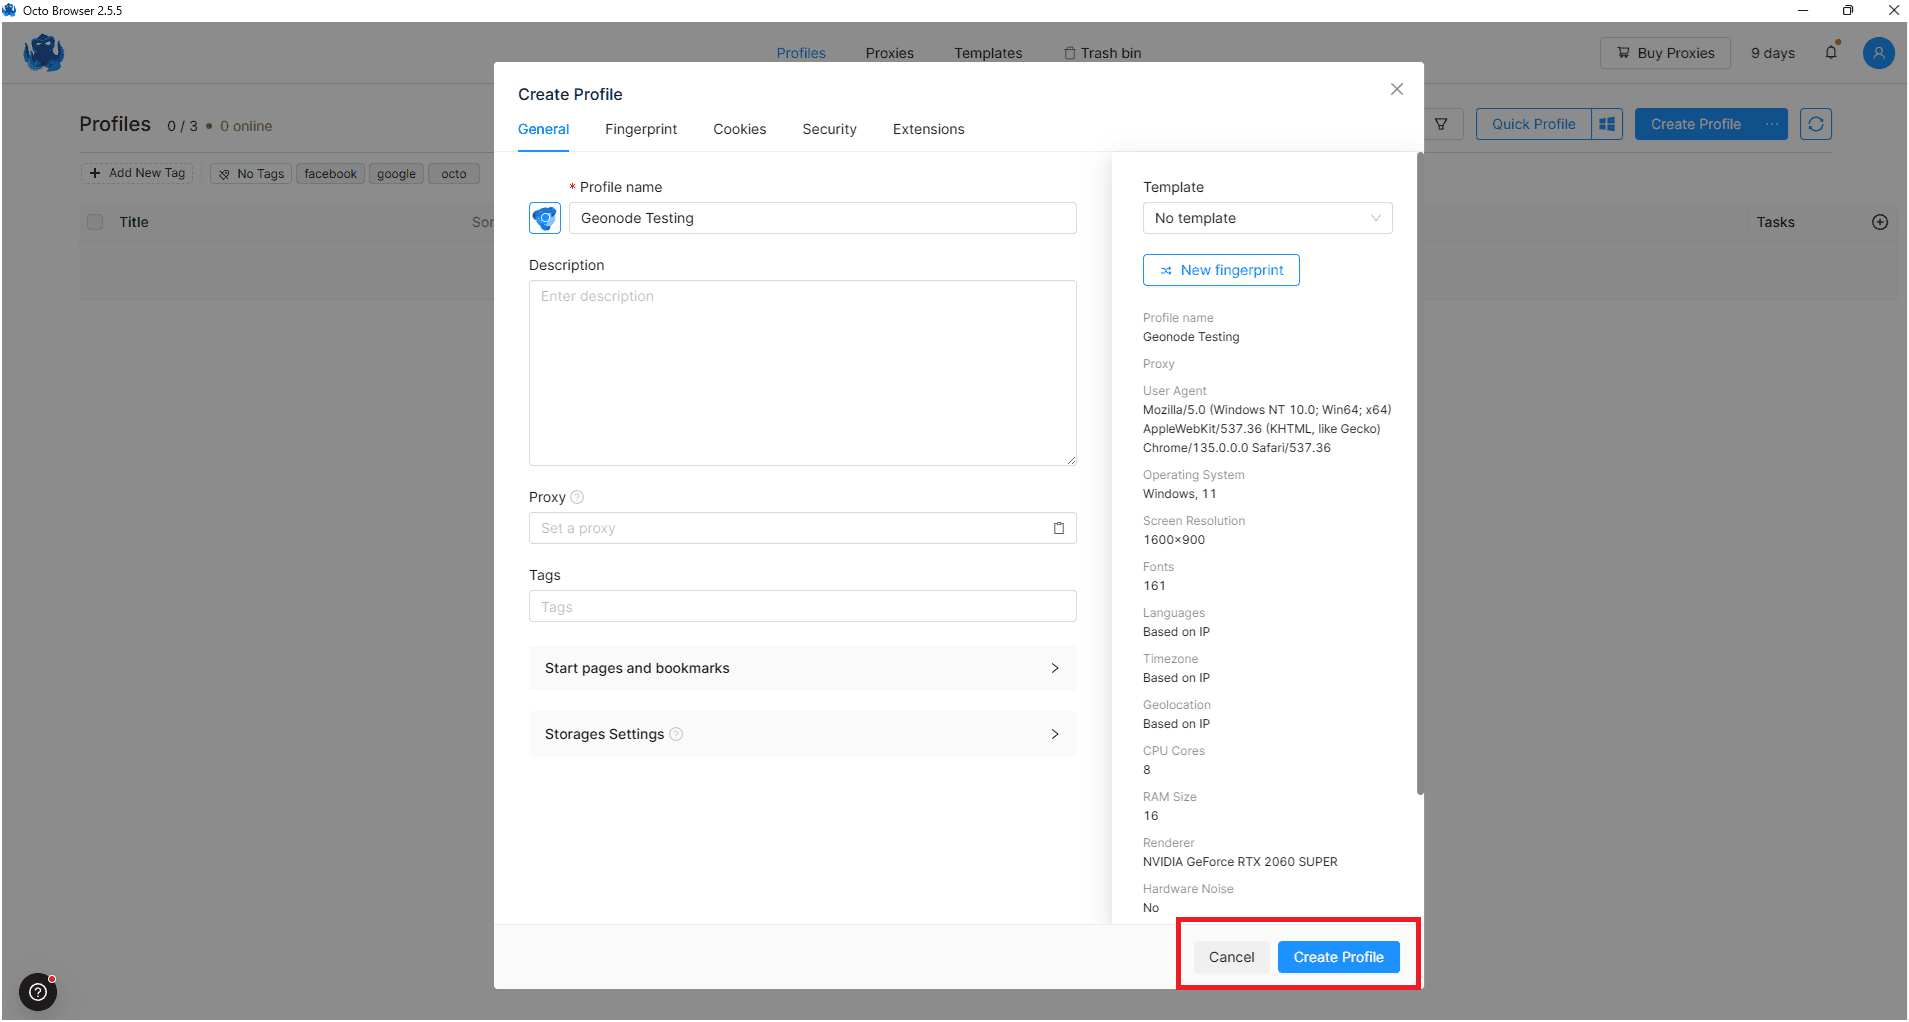Image resolution: width=1909 pixels, height=1022 pixels.
Task: Open the account avatar menu
Action: pyautogui.click(x=1878, y=52)
